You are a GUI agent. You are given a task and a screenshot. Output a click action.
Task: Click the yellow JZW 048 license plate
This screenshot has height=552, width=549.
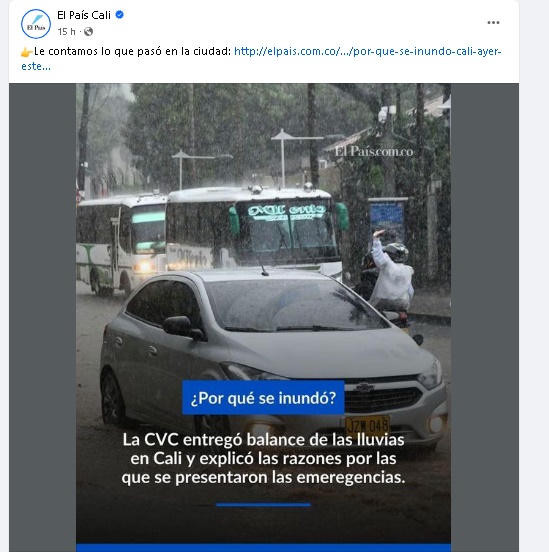pos(367,425)
